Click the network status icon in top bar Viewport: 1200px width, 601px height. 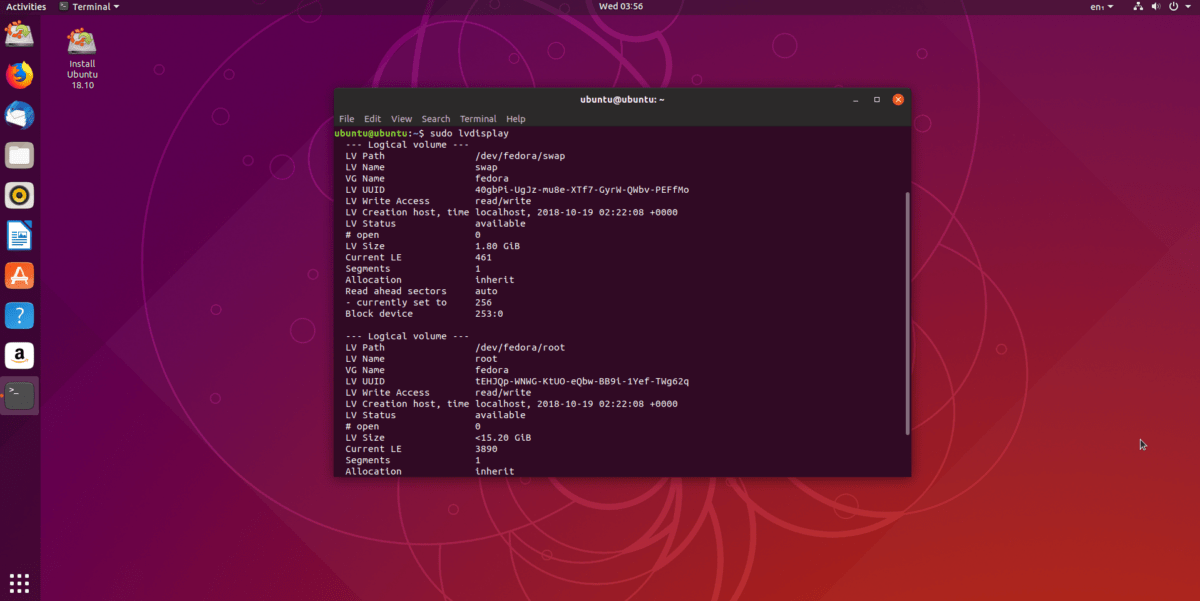click(x=1139, y=6)
